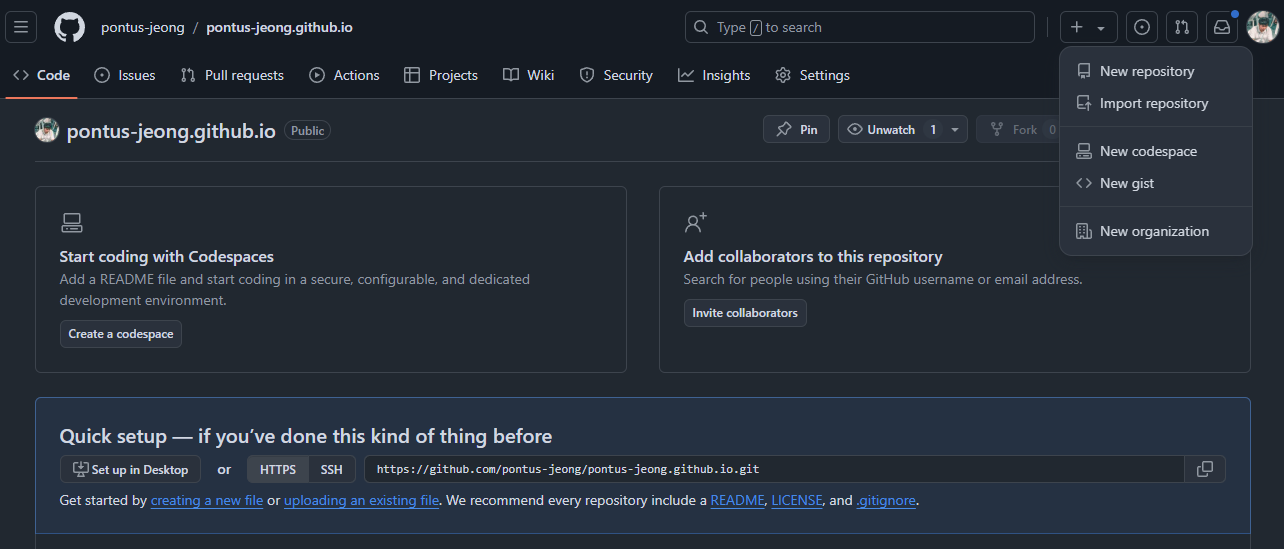Open the README link
The image size is (1284, 549).
pyautogui.click(x=737, y=500)
